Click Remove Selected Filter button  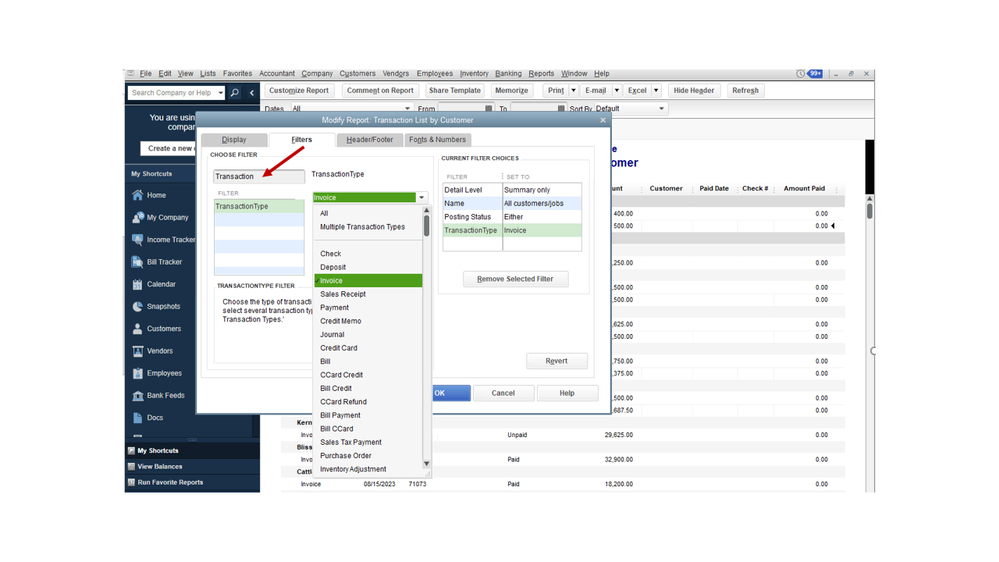coord(515,279)
